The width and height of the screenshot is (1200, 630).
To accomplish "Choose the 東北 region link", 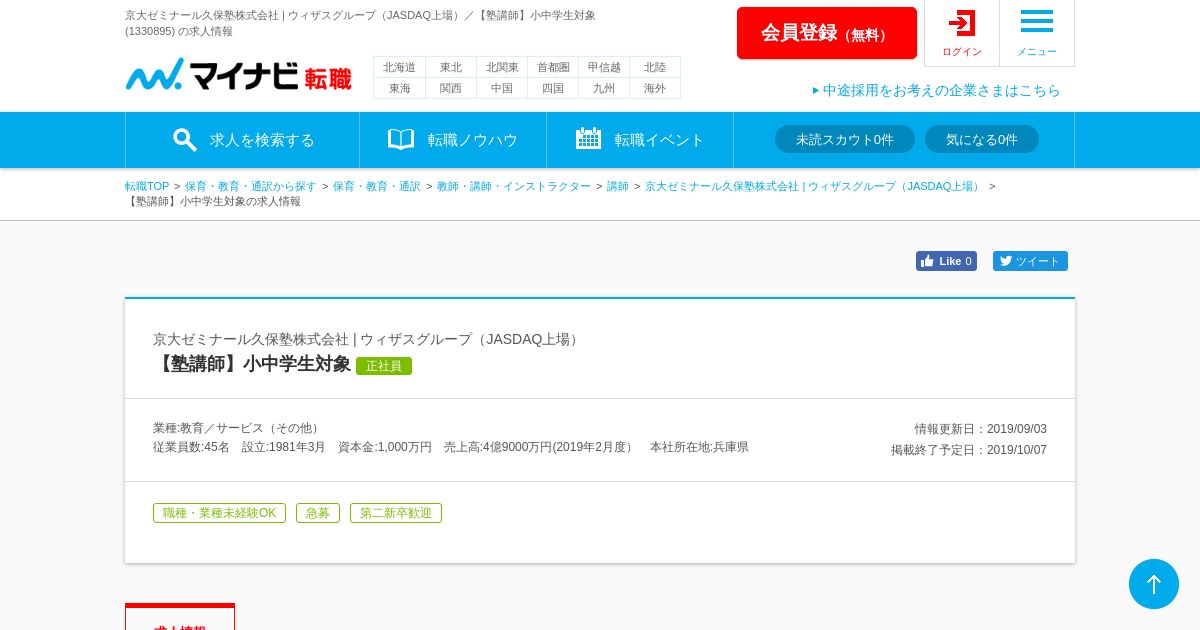I will (x=451, y=67).
